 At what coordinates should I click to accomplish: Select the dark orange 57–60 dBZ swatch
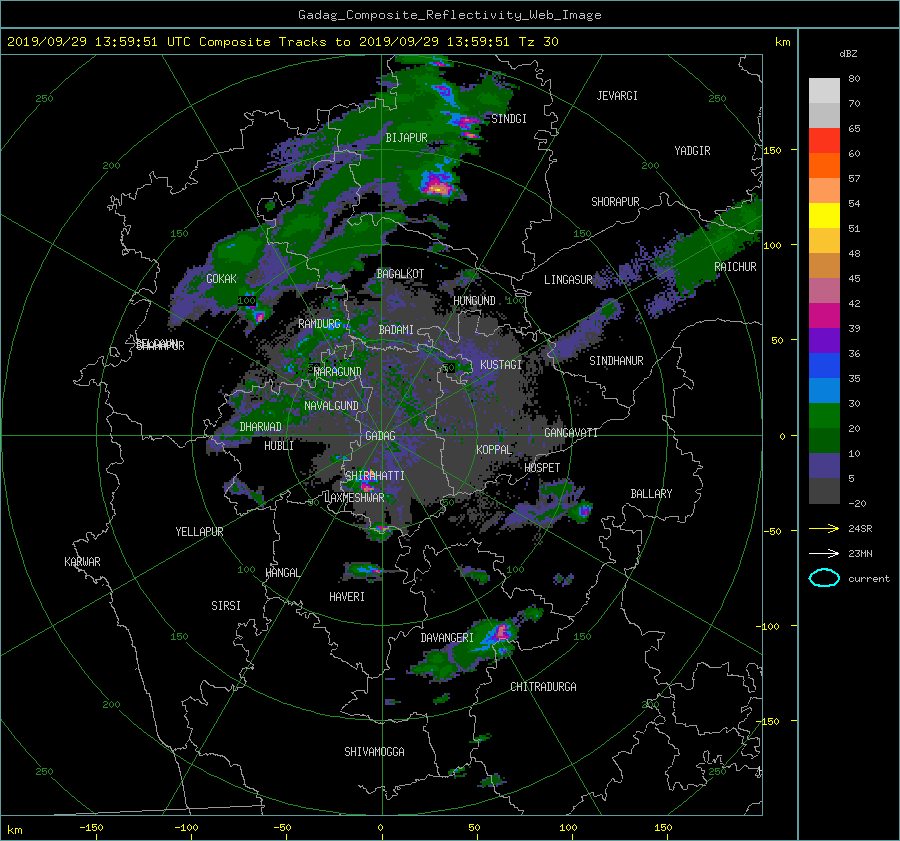(x=824, y=166)
